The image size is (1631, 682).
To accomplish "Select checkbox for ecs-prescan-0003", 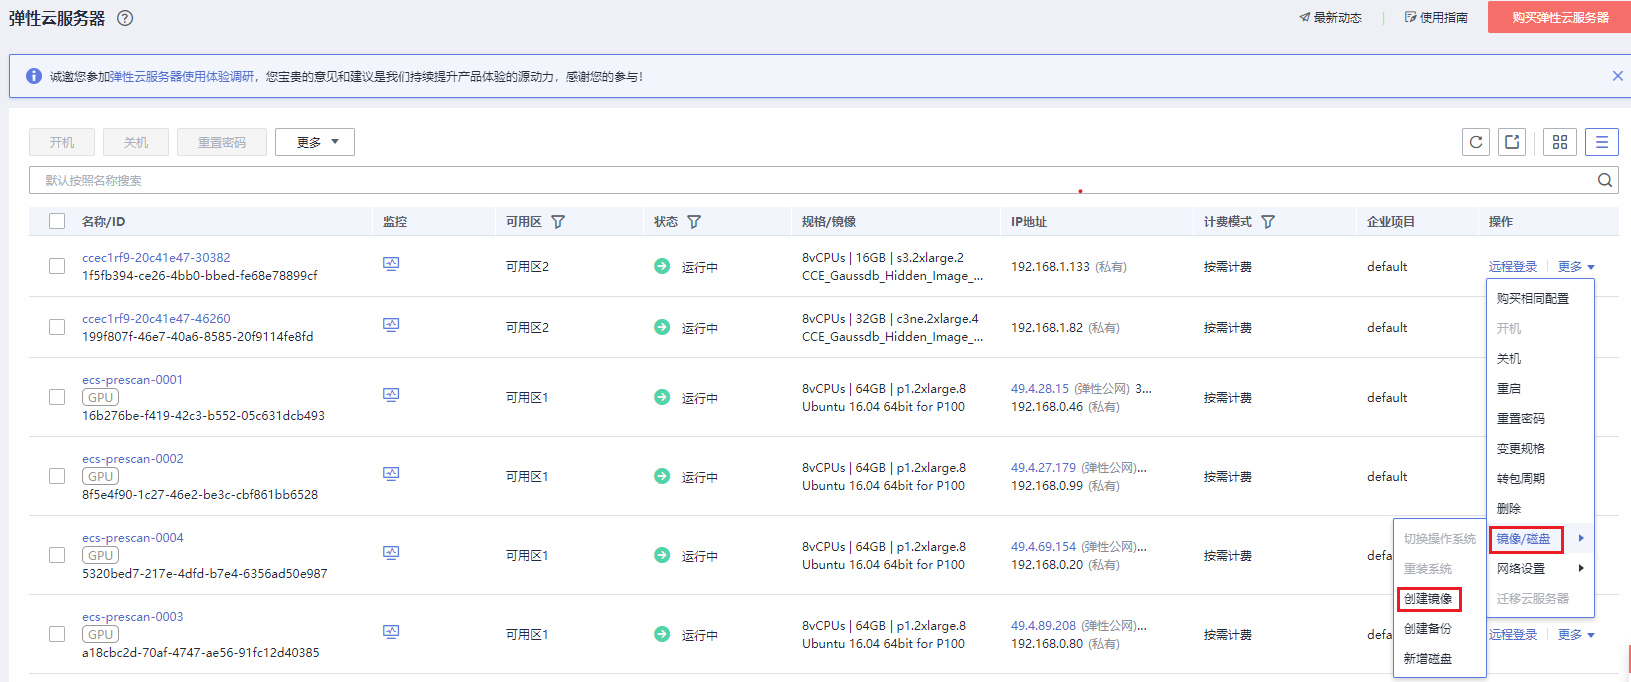I will pyautogui.click(x=57, y=634).
